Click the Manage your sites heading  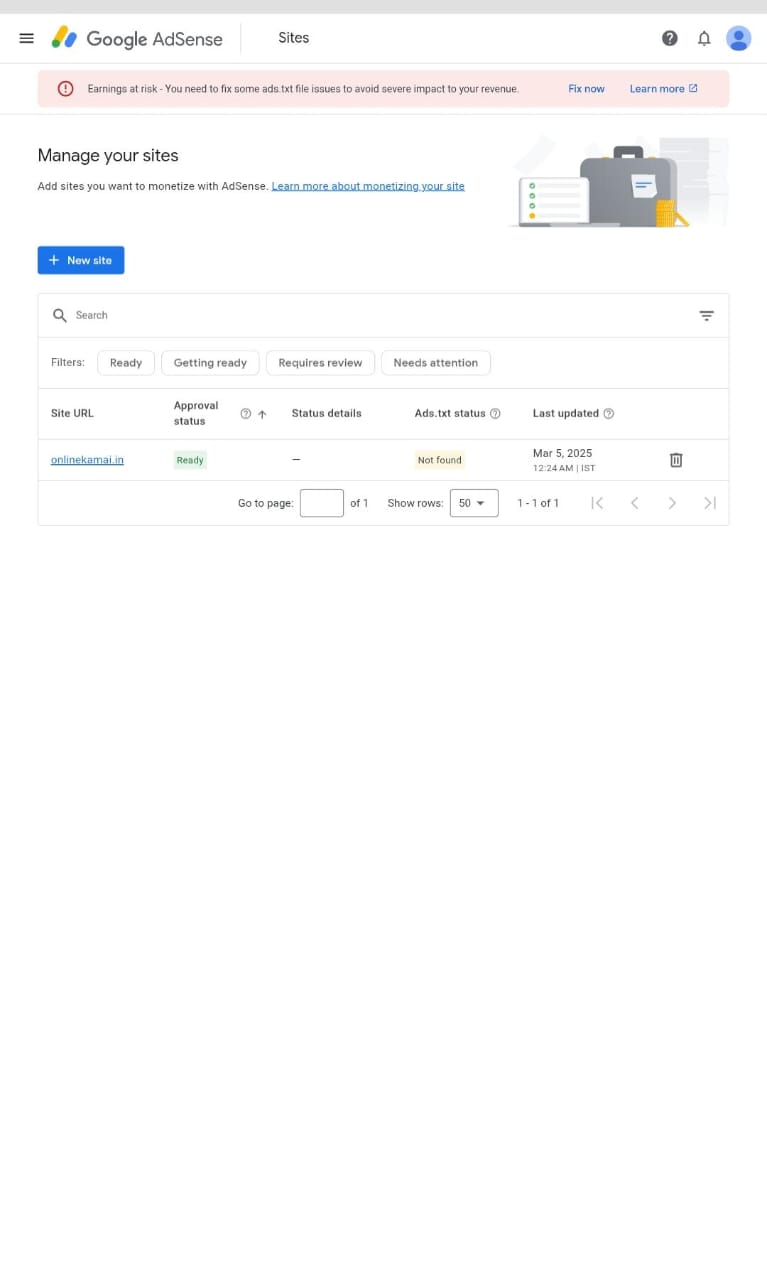pyautogui.click(x=108, y=155)
